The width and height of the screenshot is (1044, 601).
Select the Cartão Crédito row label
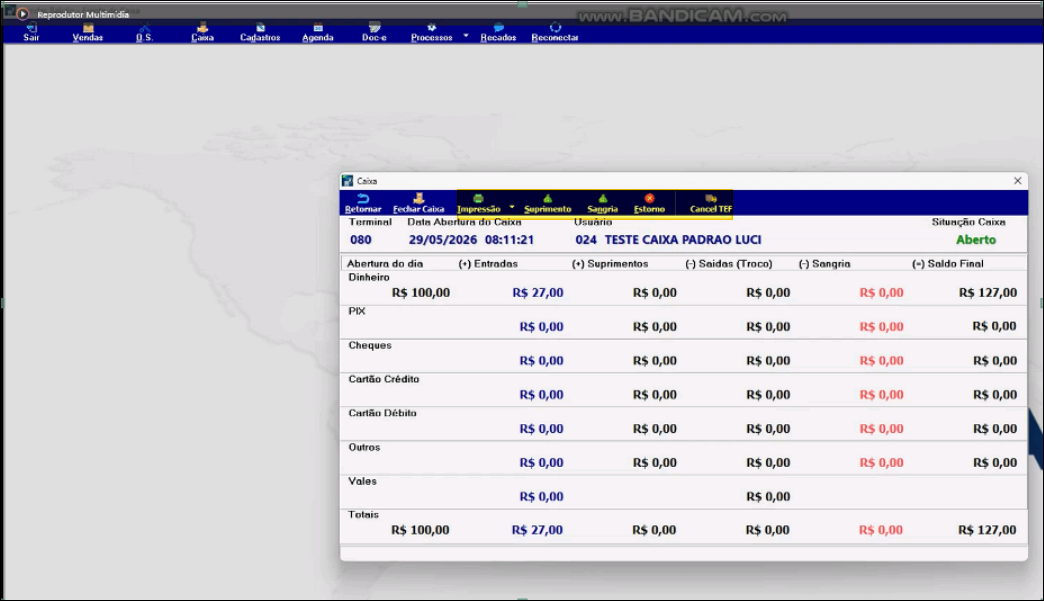(384, 379)
